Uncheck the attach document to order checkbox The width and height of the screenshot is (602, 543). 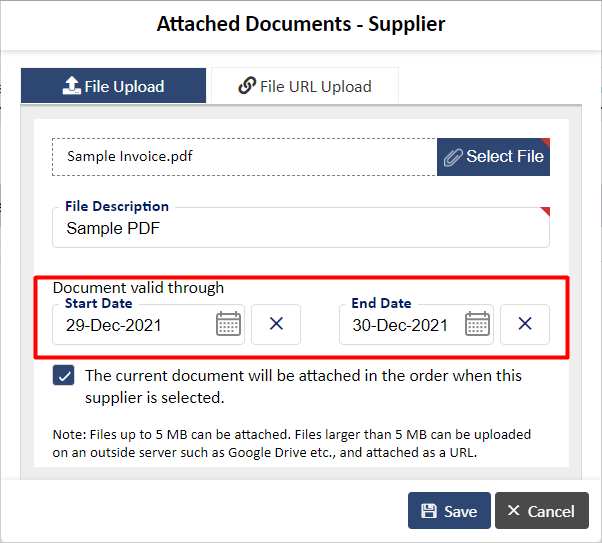(x=64, y=375)
